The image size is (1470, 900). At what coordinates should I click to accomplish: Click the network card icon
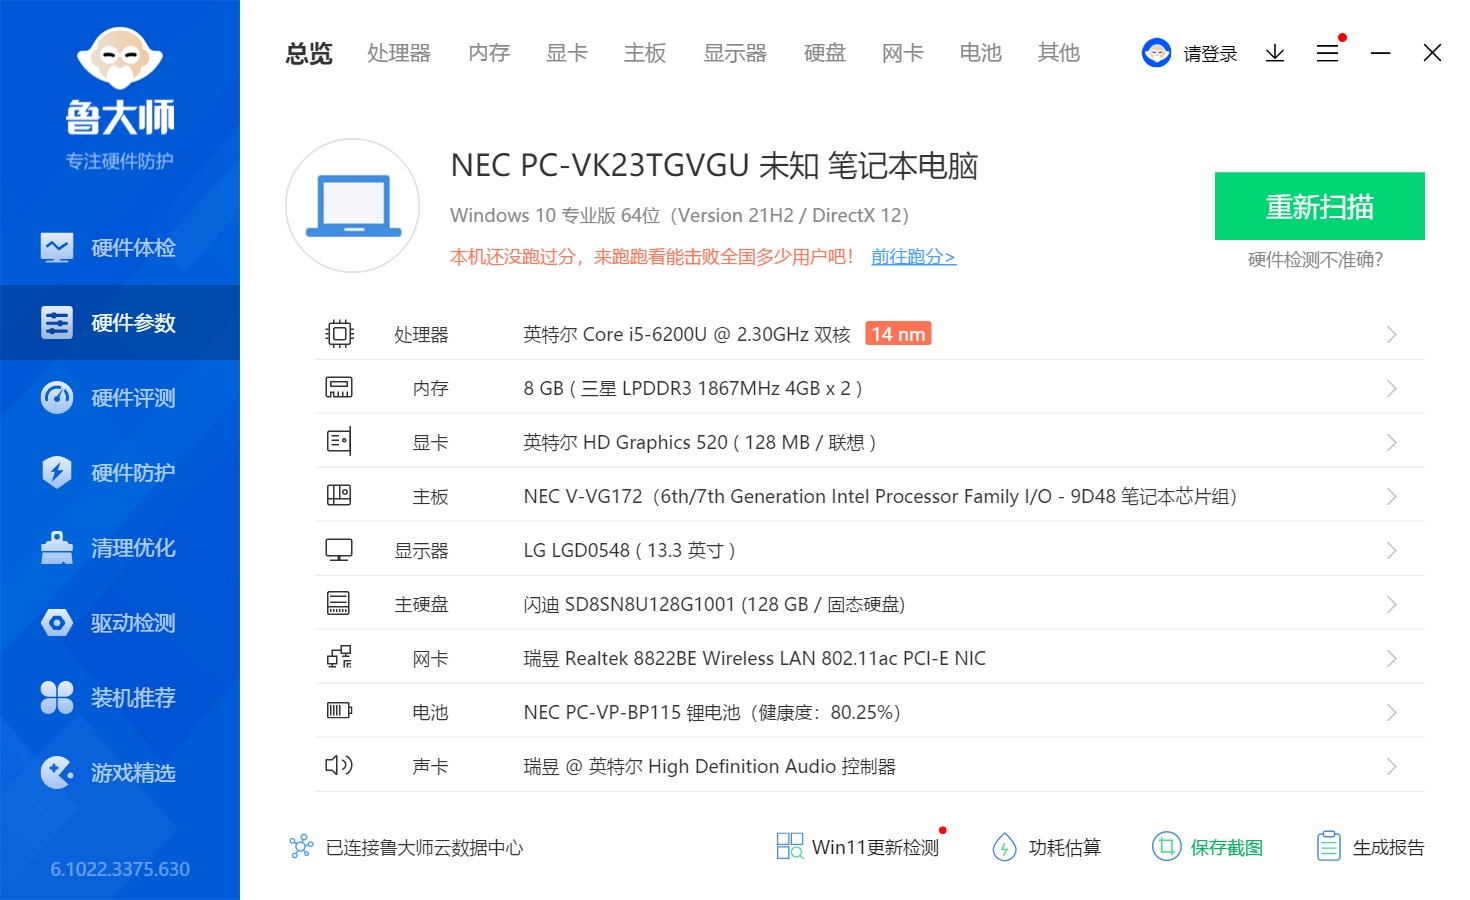point(339,657)
